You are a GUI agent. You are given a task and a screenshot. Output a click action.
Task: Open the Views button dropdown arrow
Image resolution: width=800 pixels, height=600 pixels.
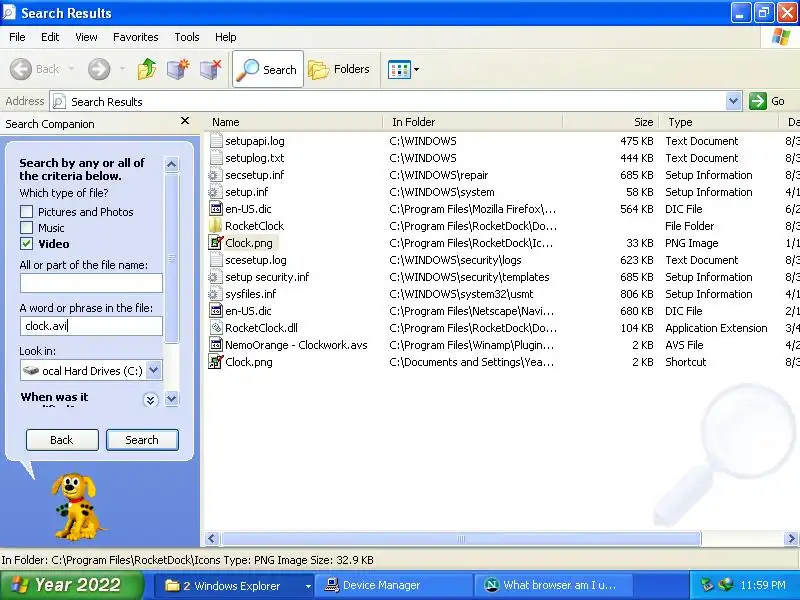(x=416, y=69)
